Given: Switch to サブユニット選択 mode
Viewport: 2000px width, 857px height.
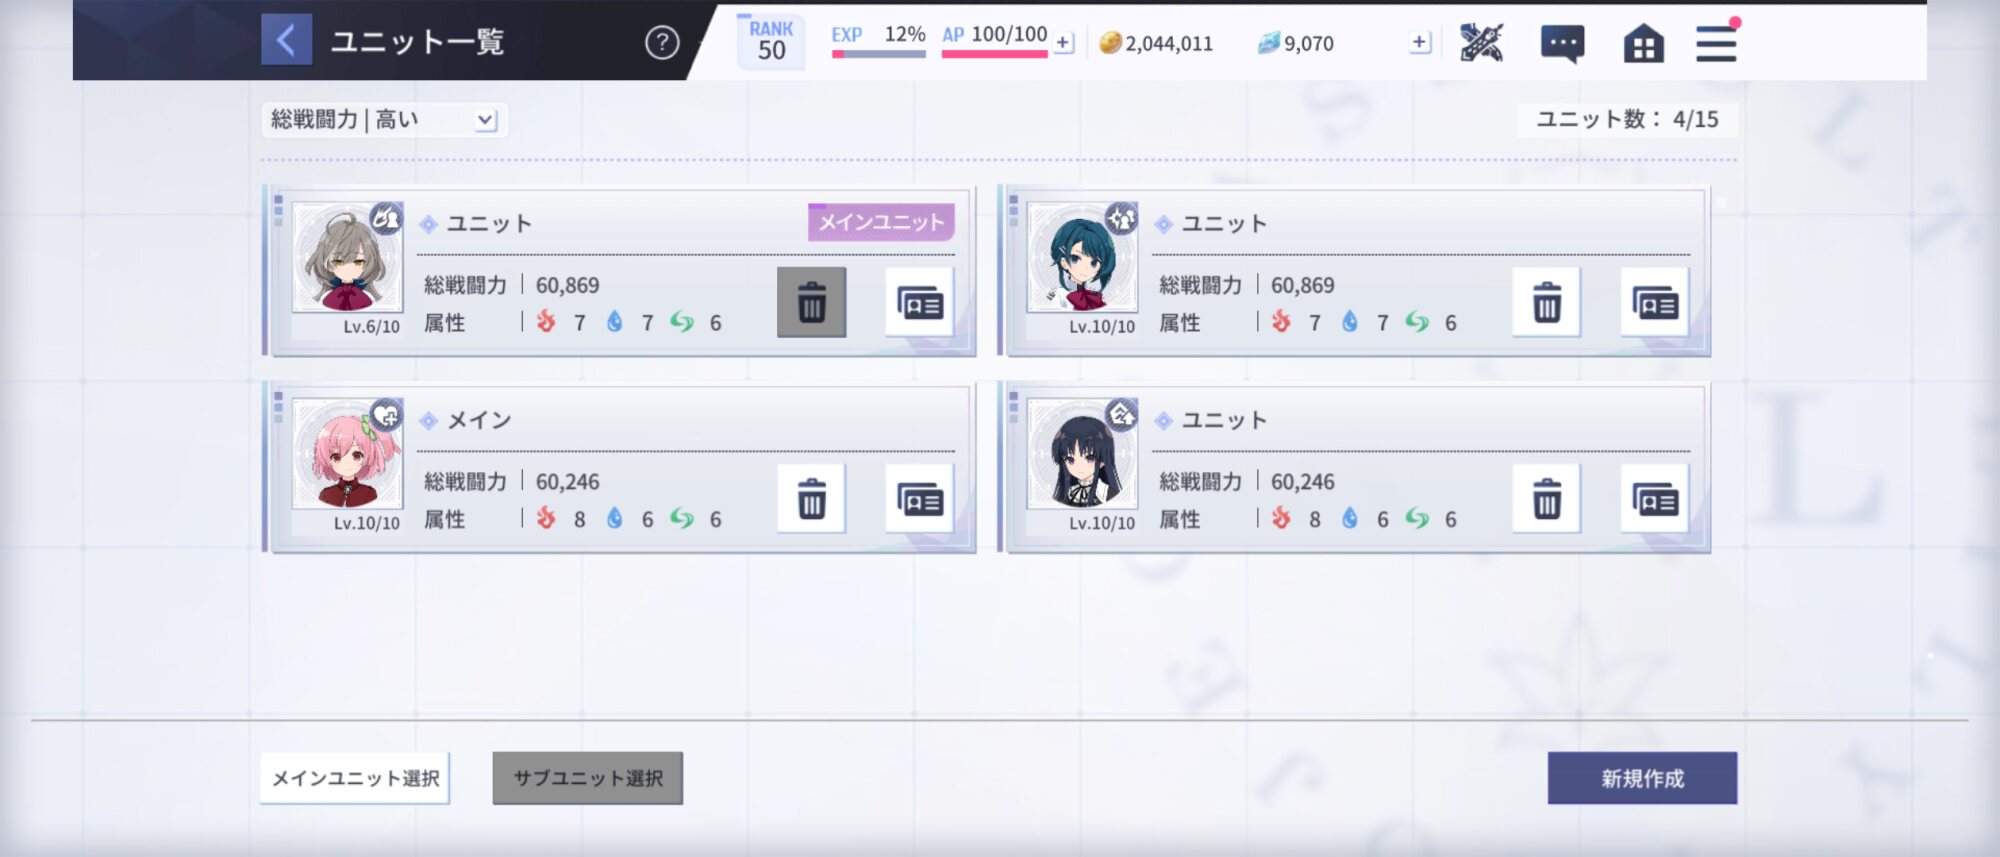Looking at the screenshot, I should tap(588, 778).
